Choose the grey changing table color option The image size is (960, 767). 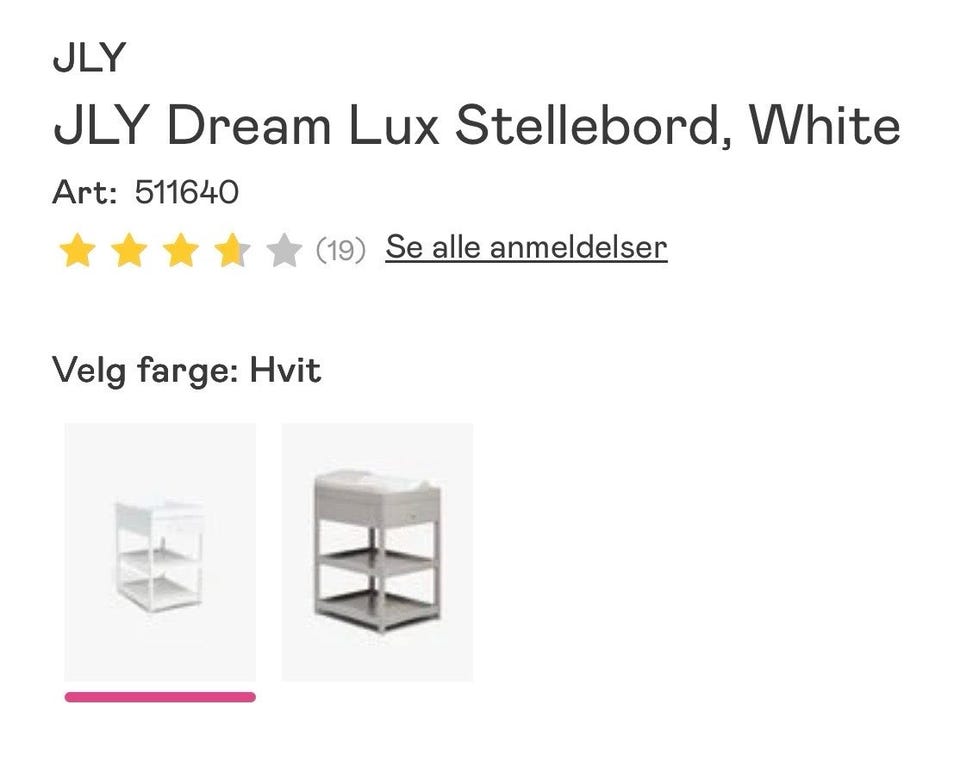(x=377, y=551)
